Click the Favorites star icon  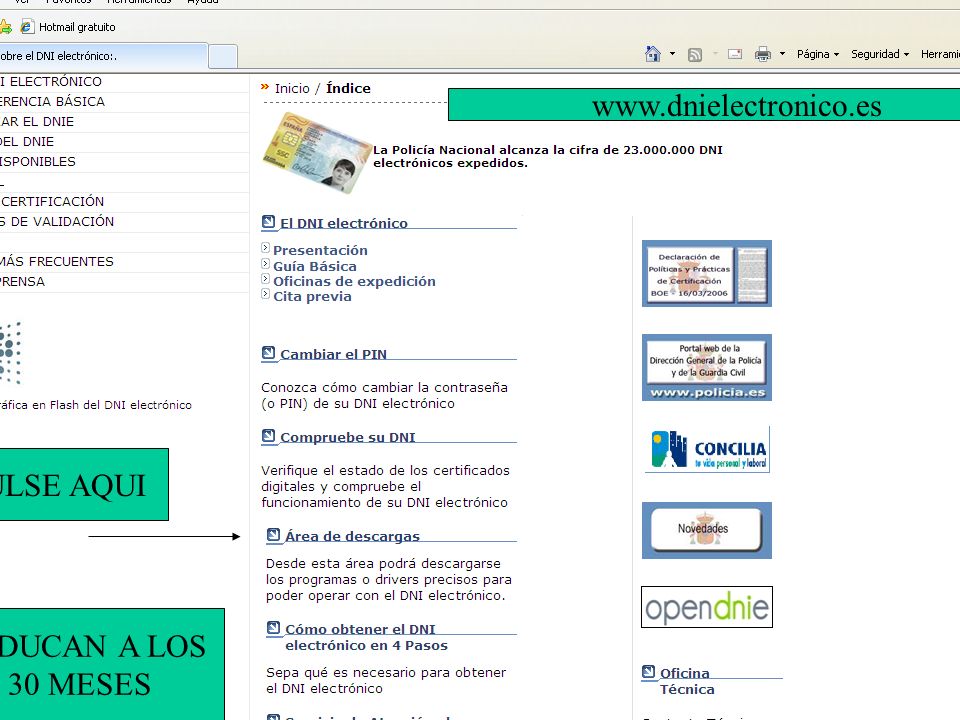[5, 27]
